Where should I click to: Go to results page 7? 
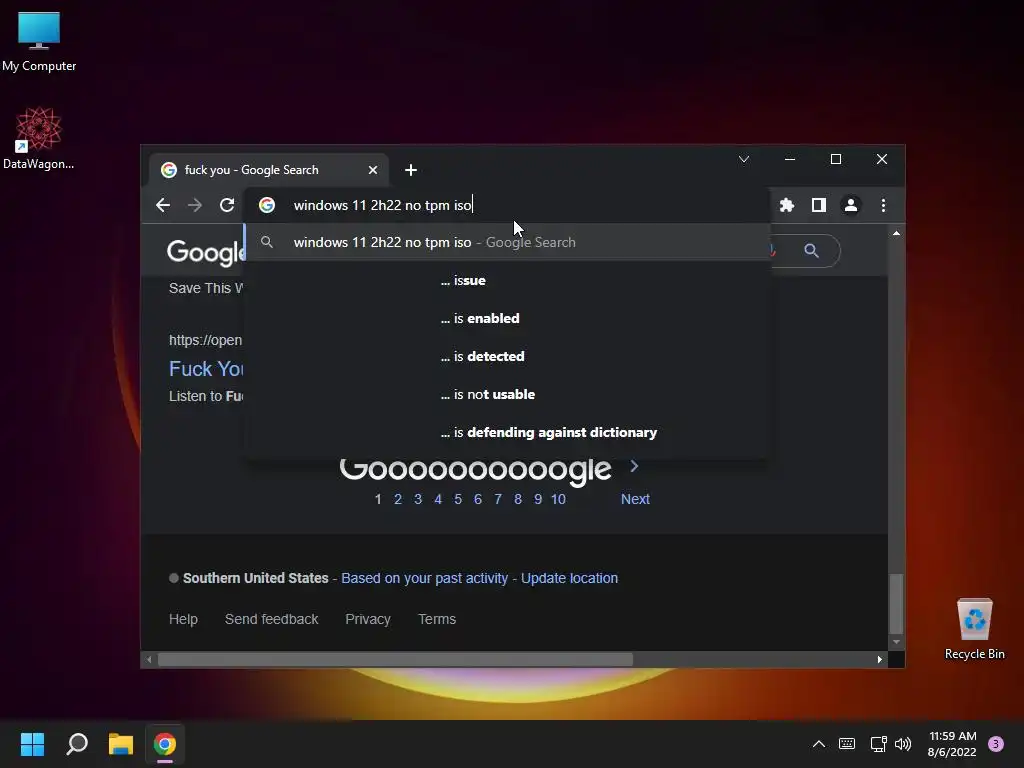(x=498, y=499)
